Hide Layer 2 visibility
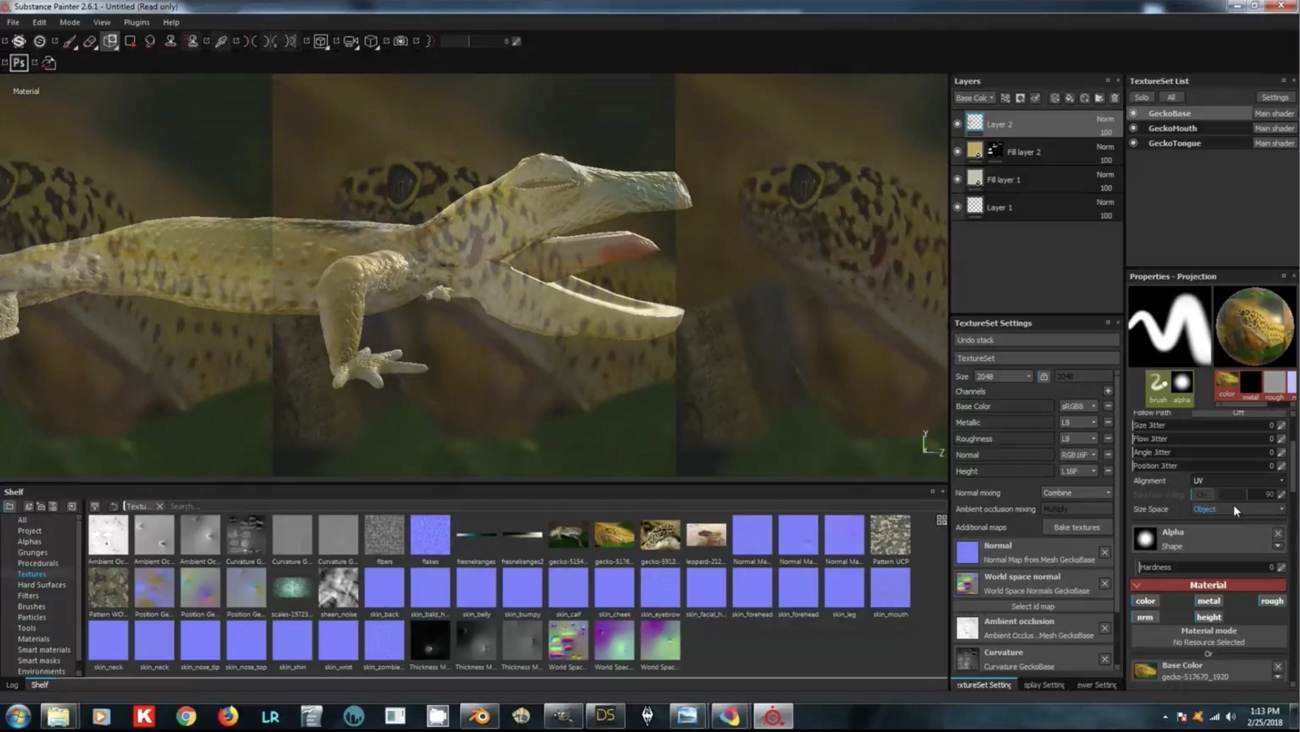This screenshot has width=1300, height=732. [x=957, y=124]
